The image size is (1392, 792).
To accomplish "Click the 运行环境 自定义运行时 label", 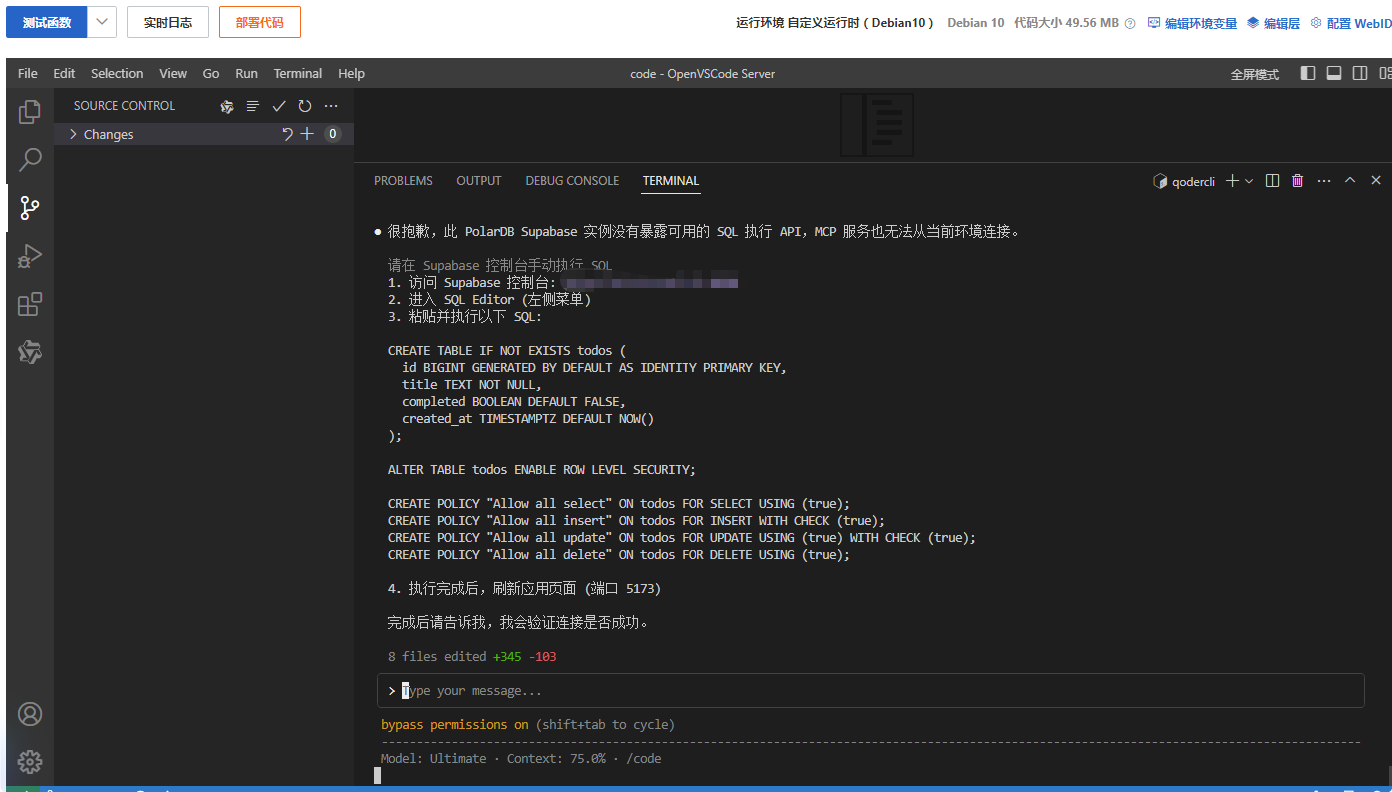I will coord(835,23).
